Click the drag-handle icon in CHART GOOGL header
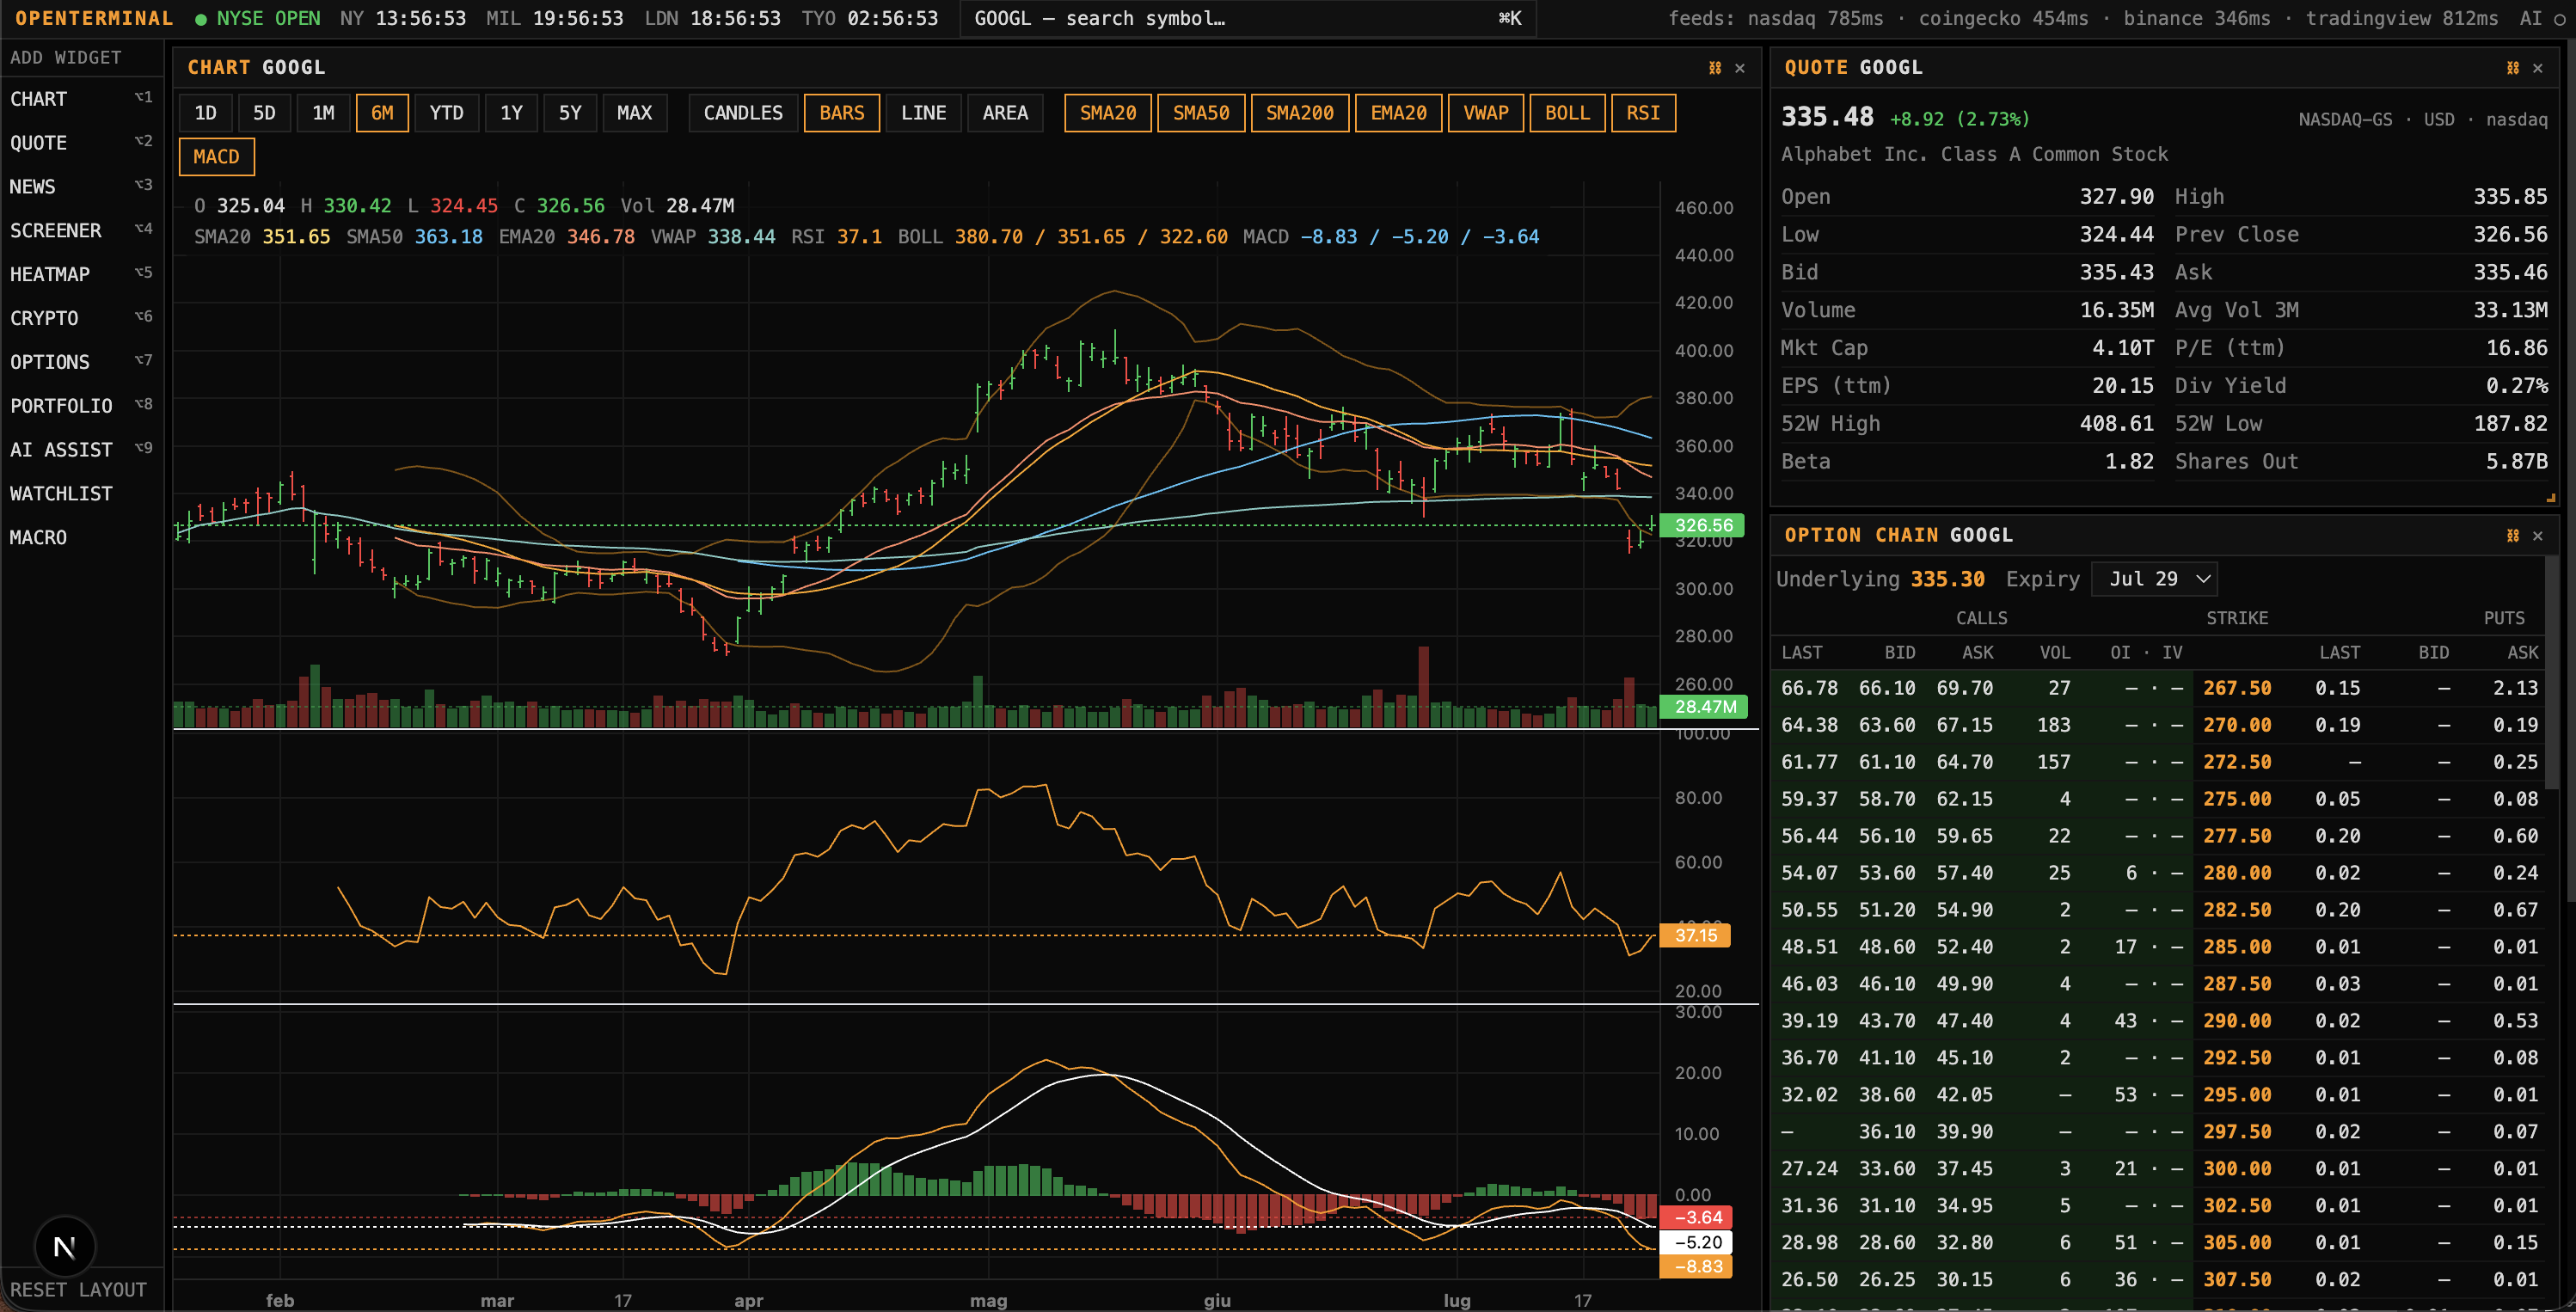 pos(1715,68)
